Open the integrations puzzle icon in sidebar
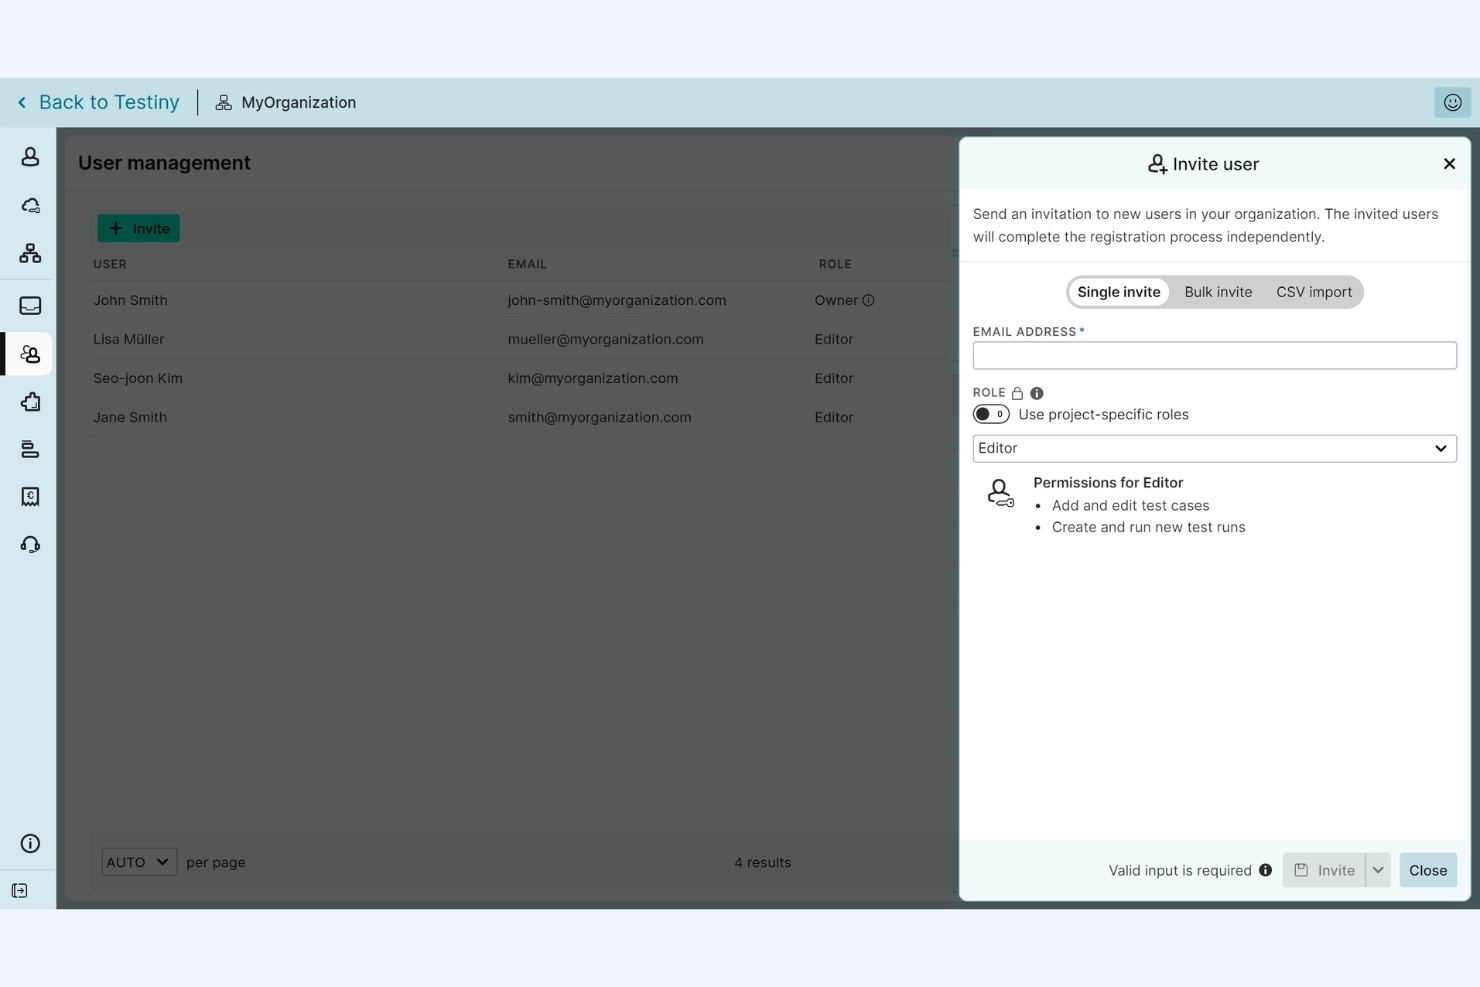 coord(29,401)
